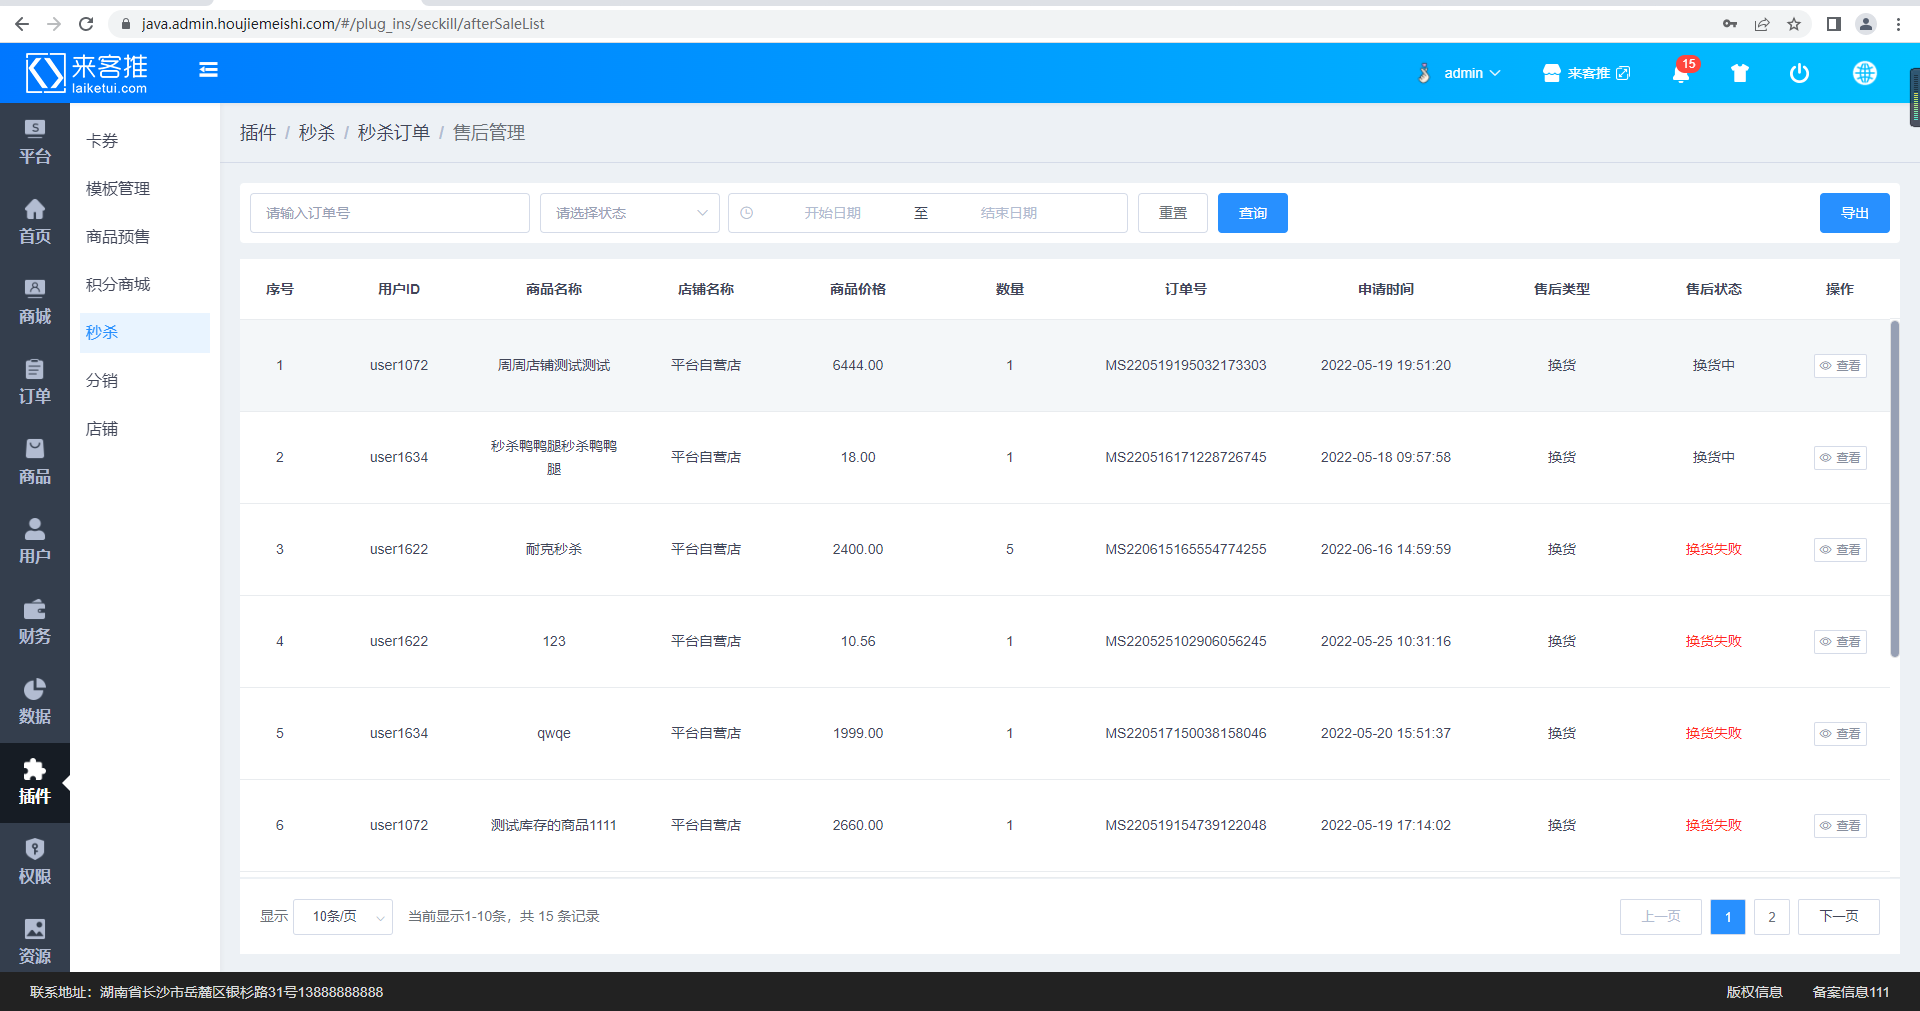The width and height of the screenshot is (1920, 1011).
Task: Click the 查询 search button
Action: point(1253,213)
